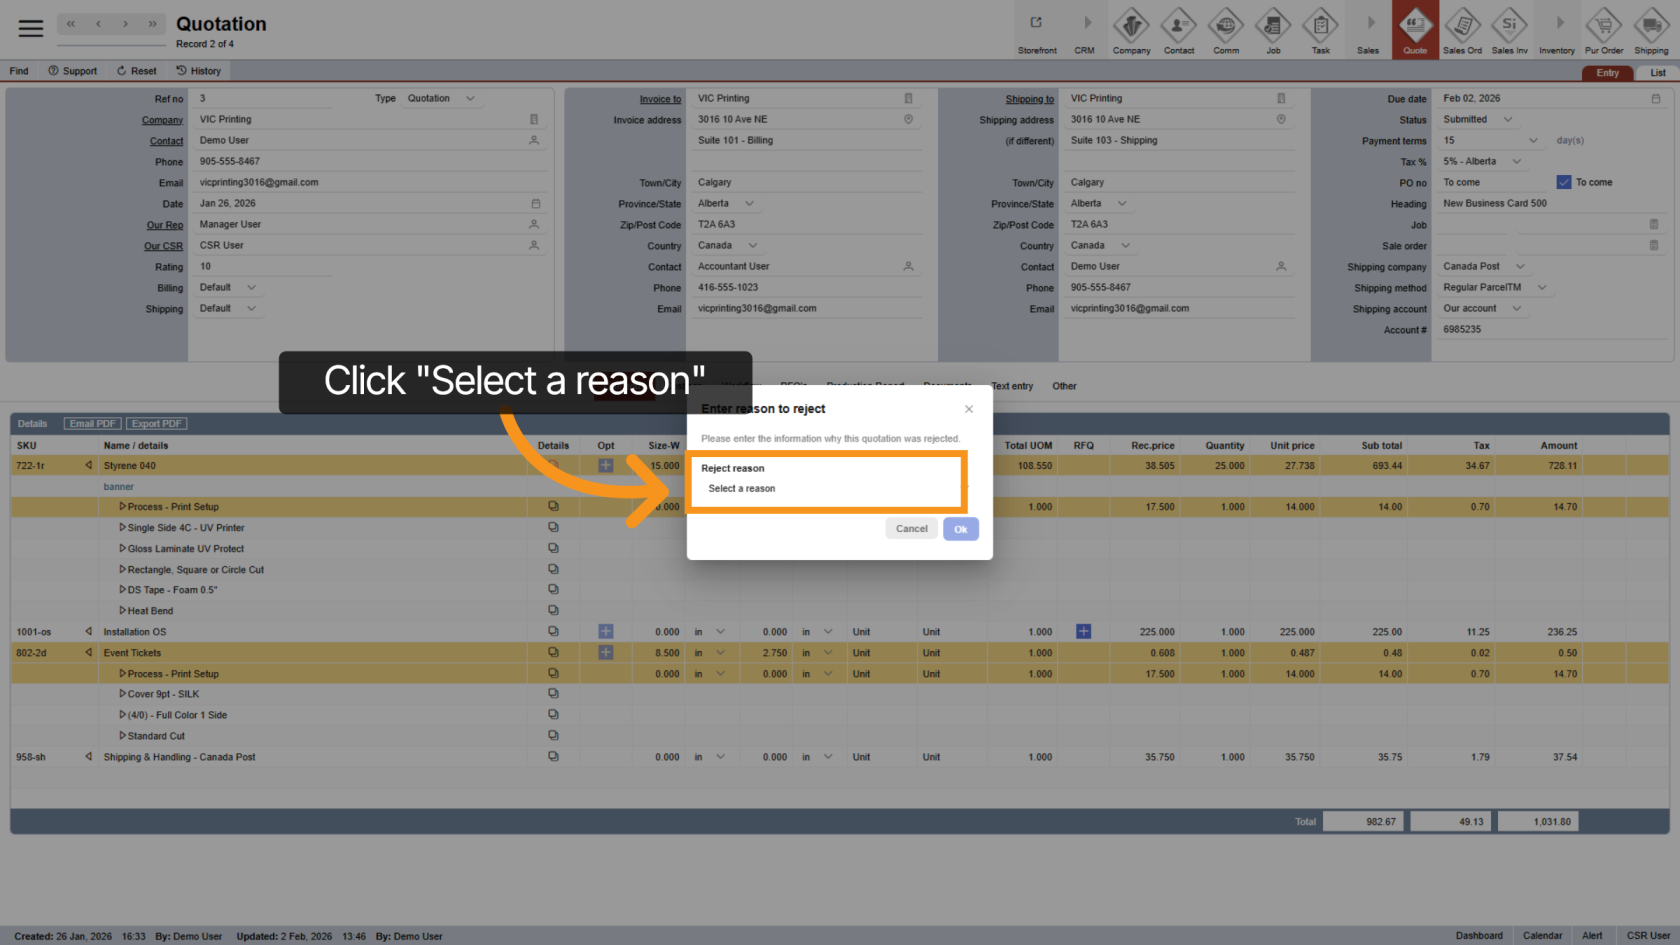The width and height of the screenshot is (1680, 945).
Task: Open the Task module icon
Action: click(1320, 28)
